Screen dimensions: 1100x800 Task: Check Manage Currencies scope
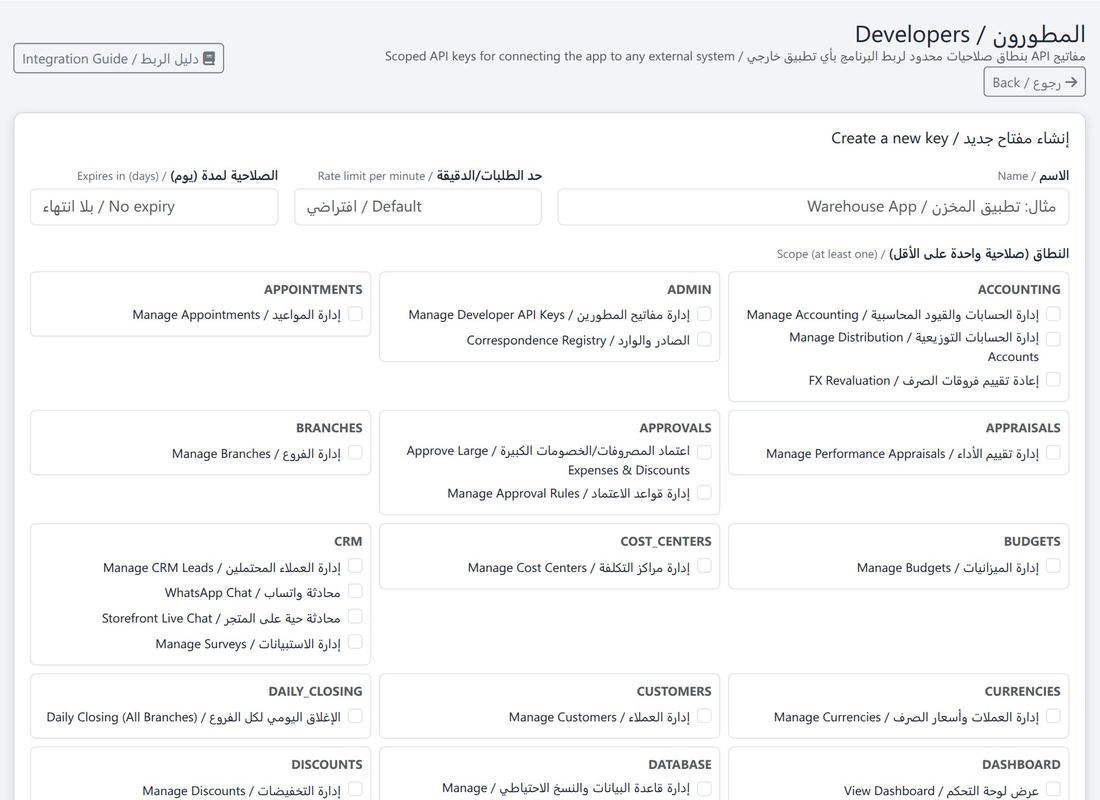(1053, 716)
